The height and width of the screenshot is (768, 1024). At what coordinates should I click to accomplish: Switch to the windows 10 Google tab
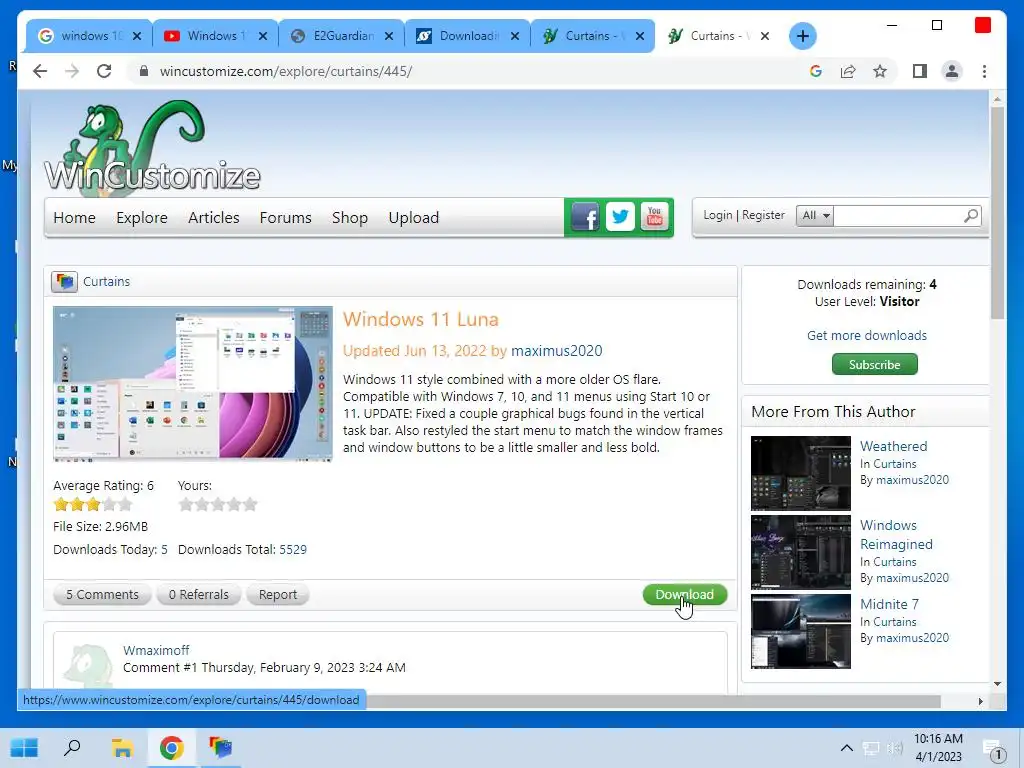coord(89,36)
